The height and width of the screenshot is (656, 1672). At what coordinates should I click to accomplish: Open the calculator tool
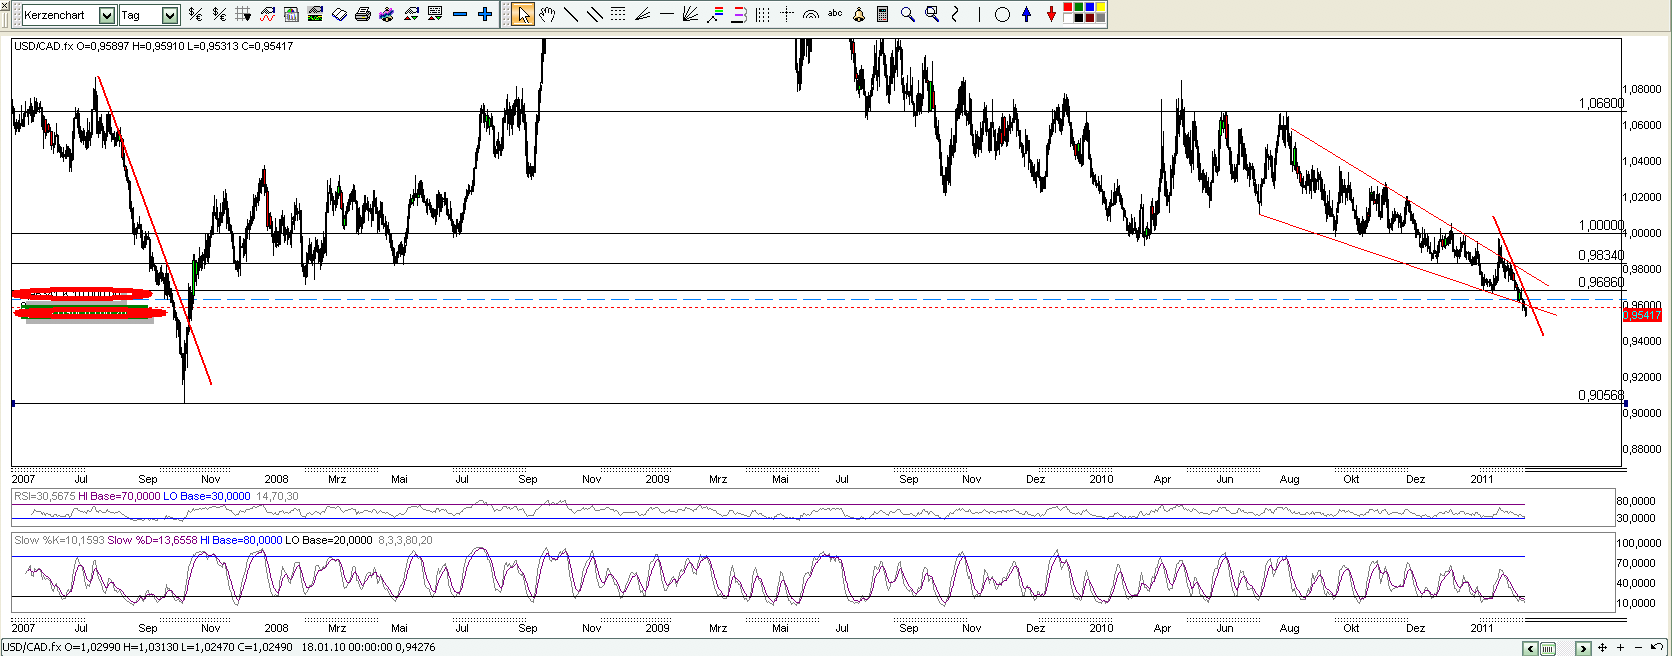pyautogui.click(x=883, y=14)
